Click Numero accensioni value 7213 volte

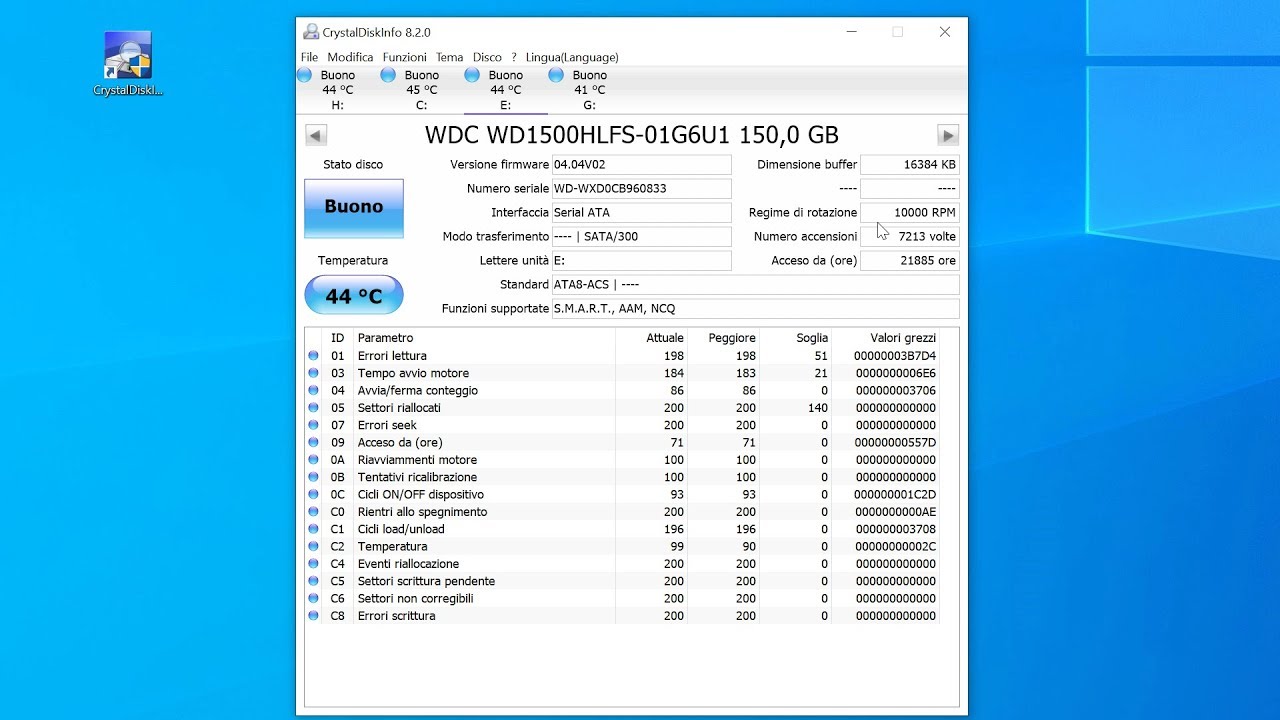click(x=909, y=236)
